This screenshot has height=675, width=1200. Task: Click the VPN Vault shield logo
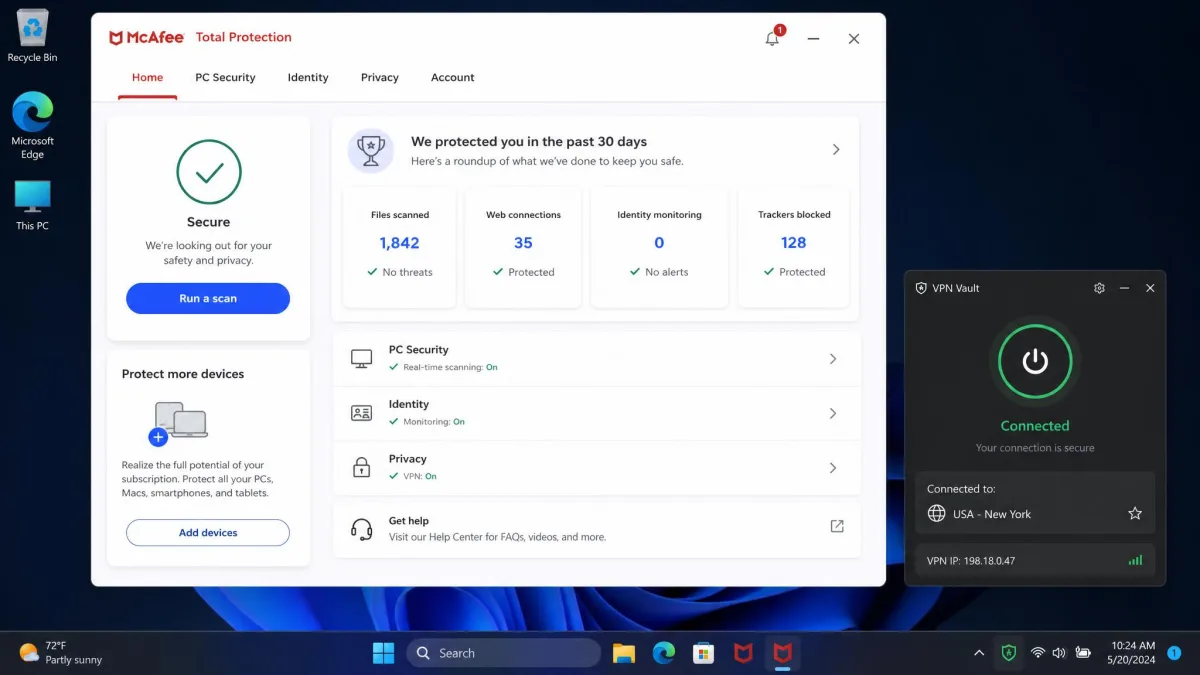[x=921, y=288]
